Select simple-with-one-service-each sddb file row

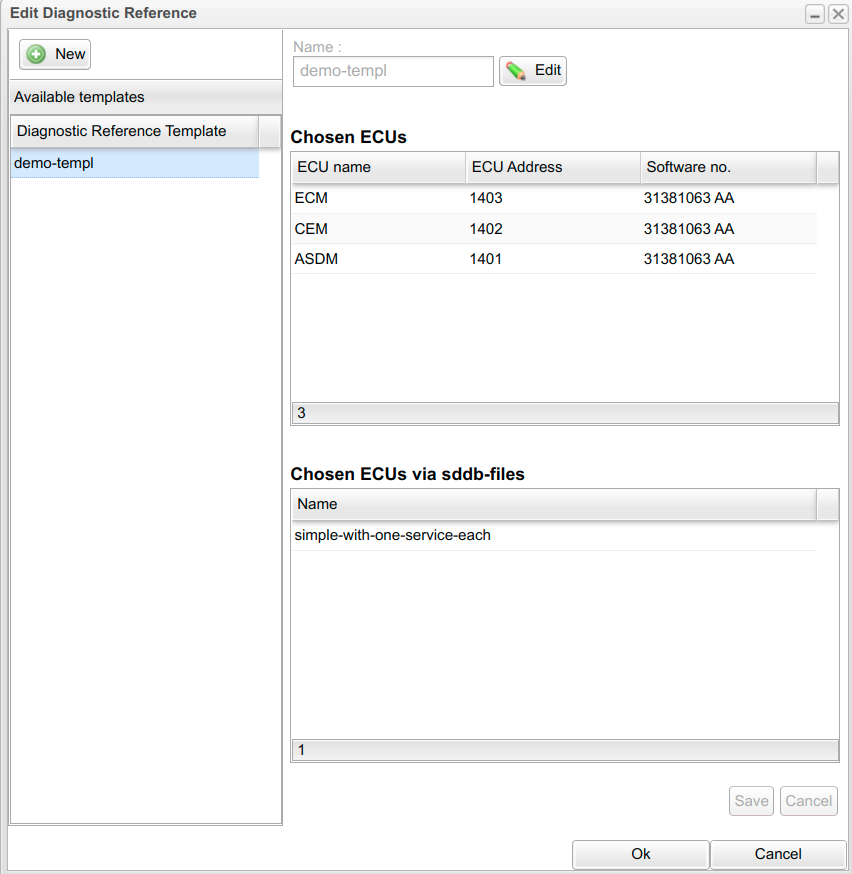coord(392,535)
